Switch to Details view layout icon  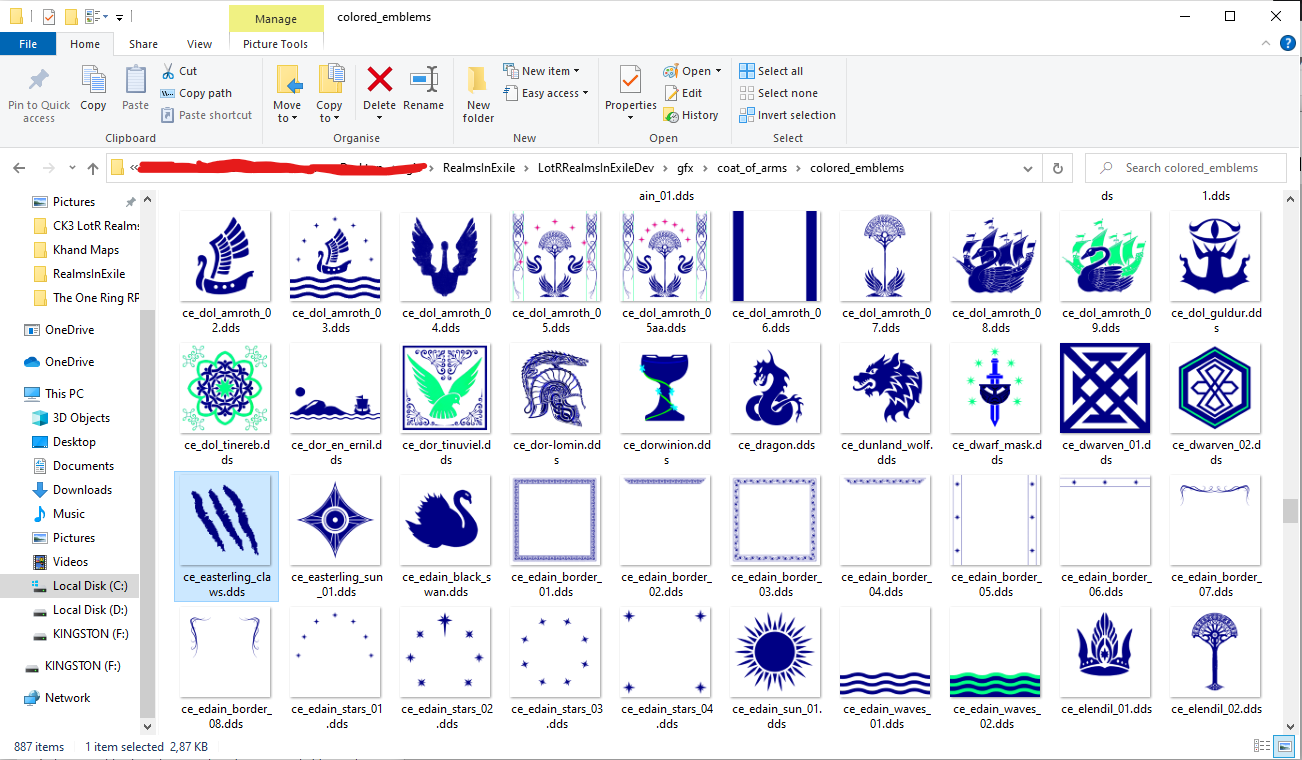pos(1261,747)
